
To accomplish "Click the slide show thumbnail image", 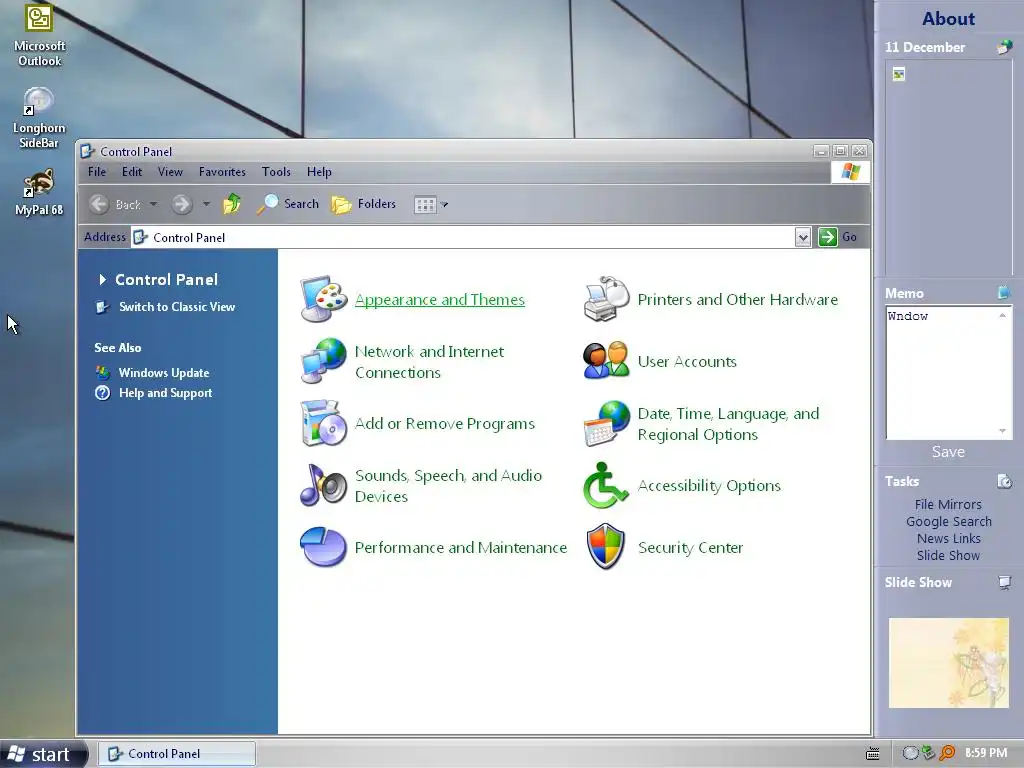I will coord(948,662).
